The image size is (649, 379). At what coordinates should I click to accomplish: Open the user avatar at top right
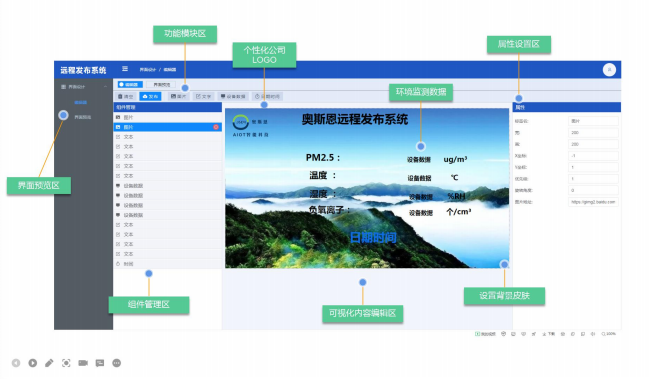(609, 70)
